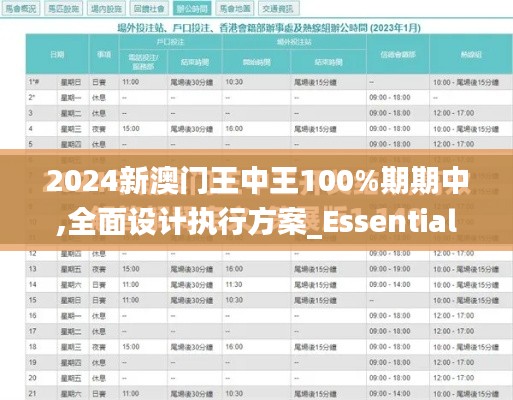Click the overlay banner text 2024新澳门王中王100%期期中
The width and height of the screenshot is (513, 400).
[257, 182]
